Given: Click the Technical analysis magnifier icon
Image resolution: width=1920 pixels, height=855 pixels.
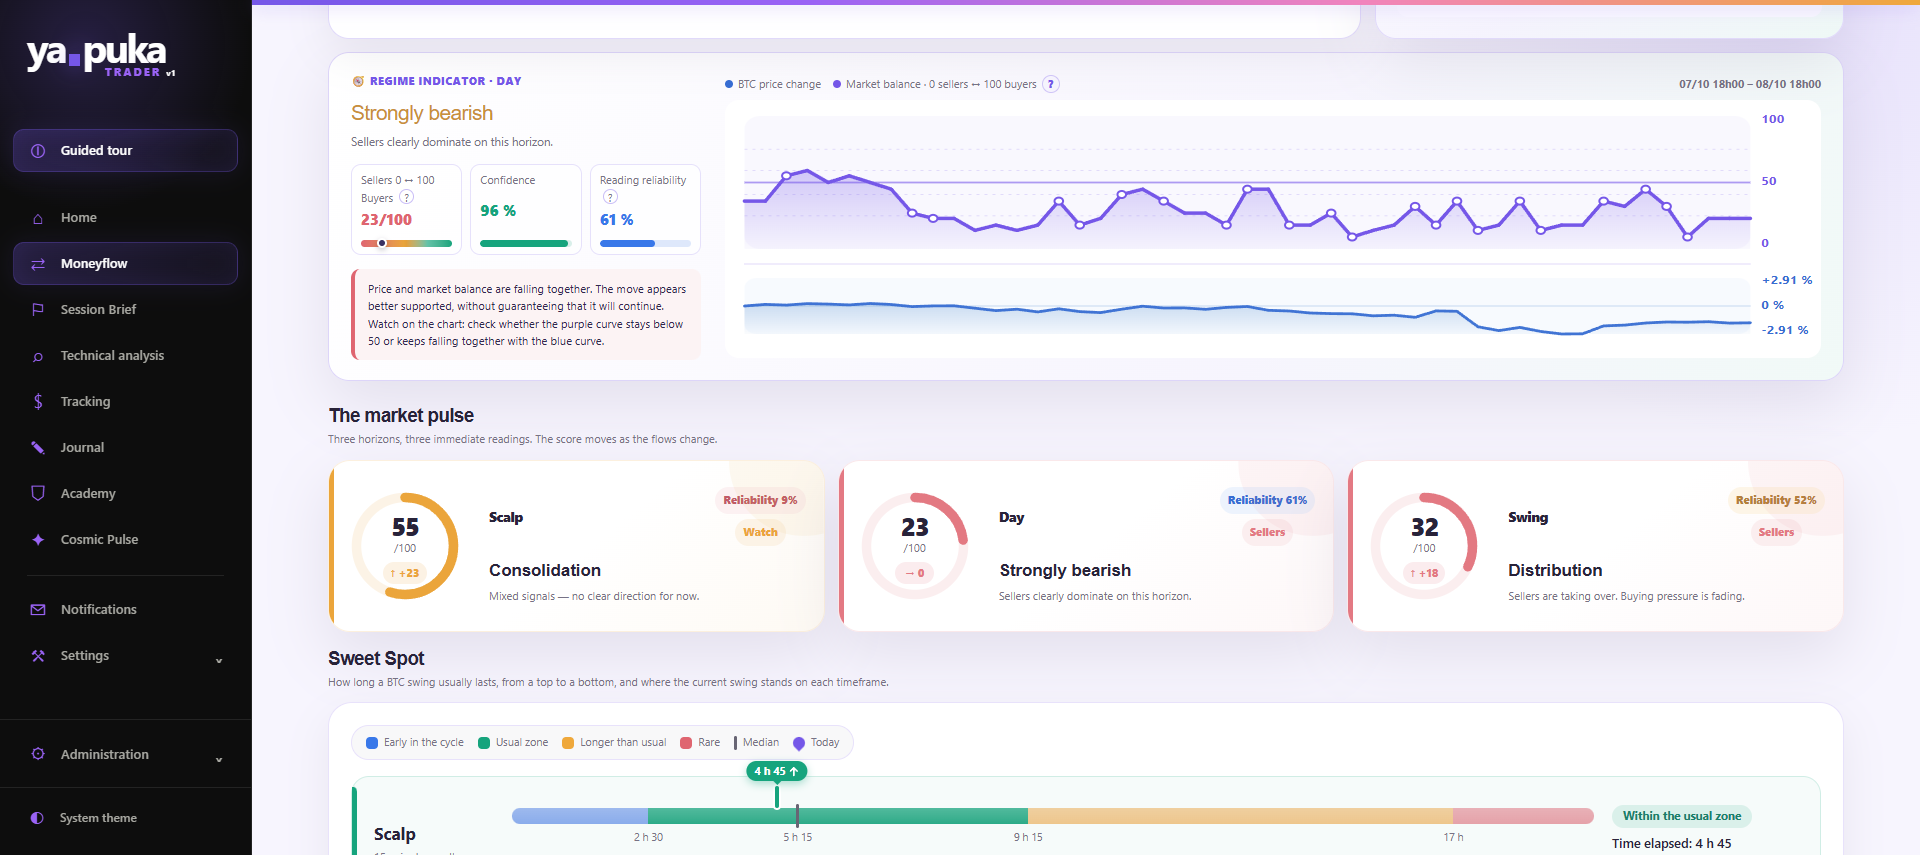Looking at the screenshot, I should 38,356.
